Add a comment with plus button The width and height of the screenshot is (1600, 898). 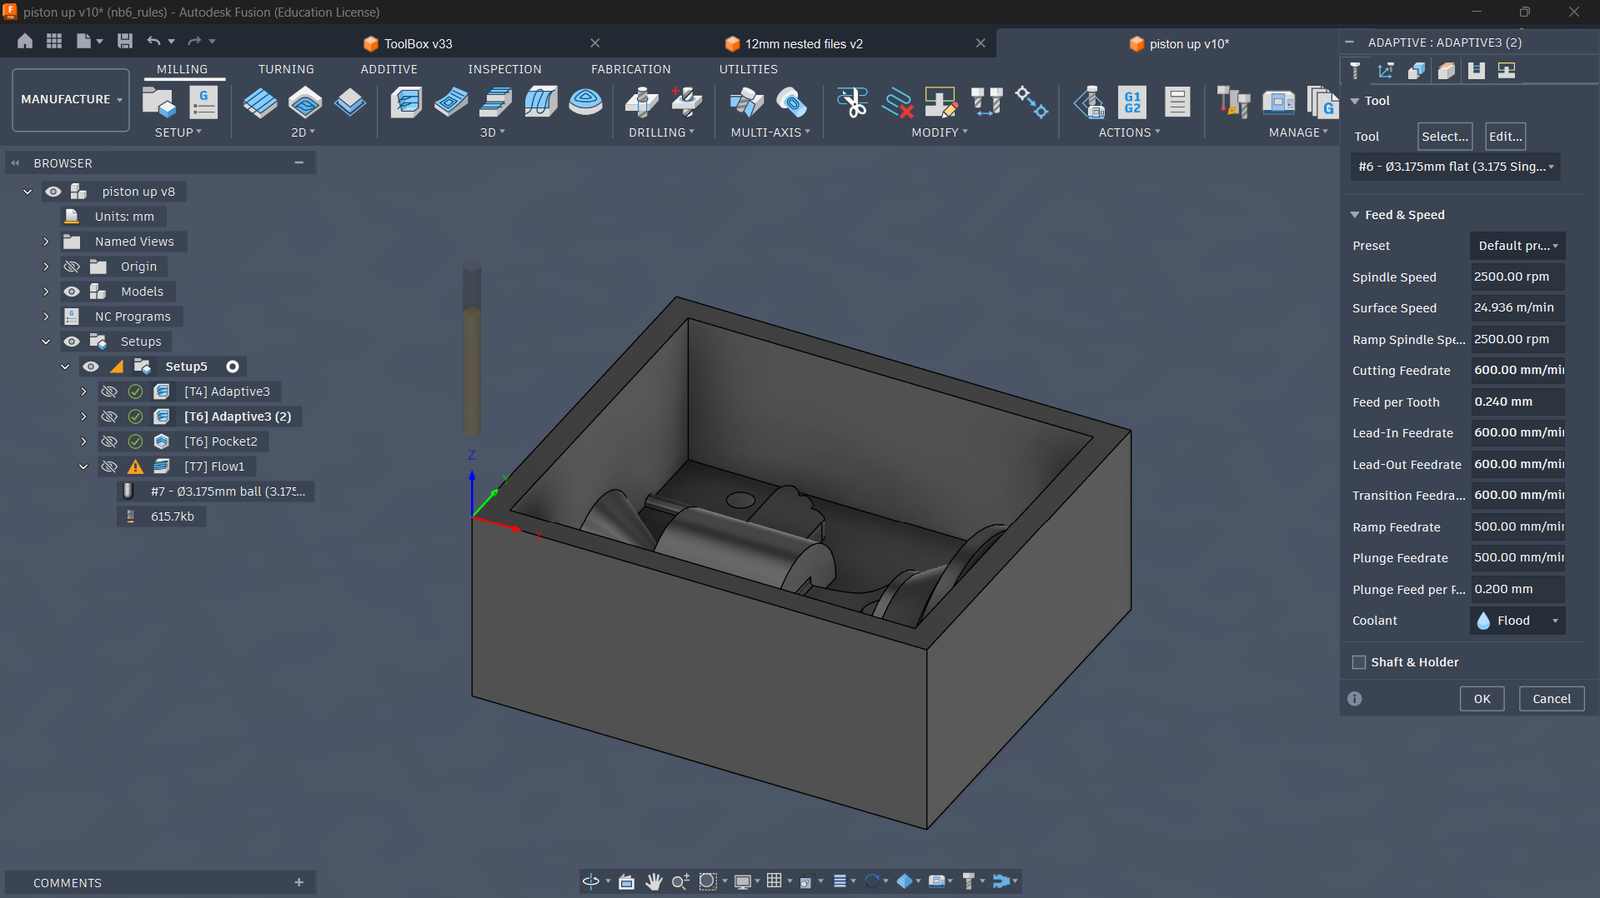point(299,882)
